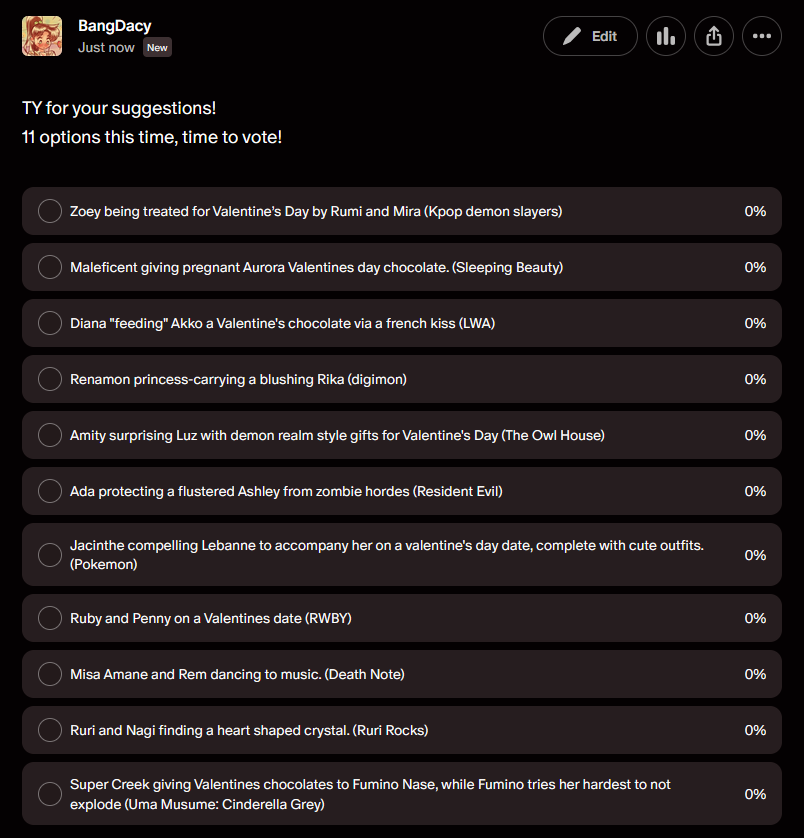Pick the Ada protecting Ashley option

tap(50, 491)
